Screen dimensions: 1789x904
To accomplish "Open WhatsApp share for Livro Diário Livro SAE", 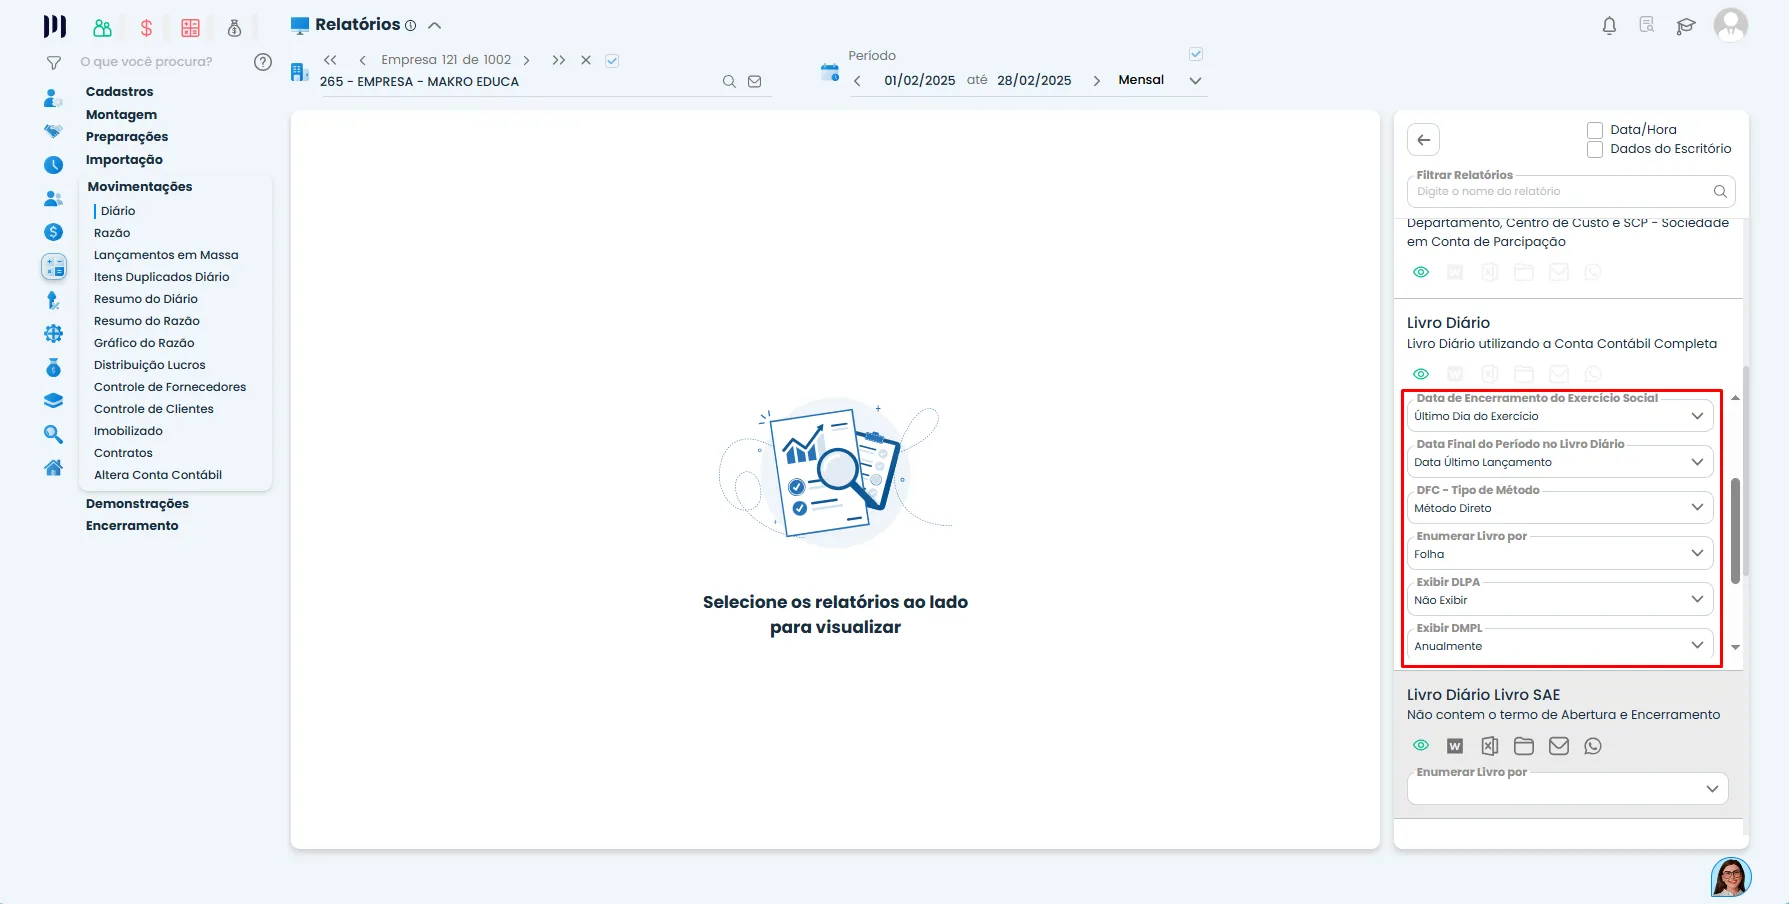I will [1593, 746].
